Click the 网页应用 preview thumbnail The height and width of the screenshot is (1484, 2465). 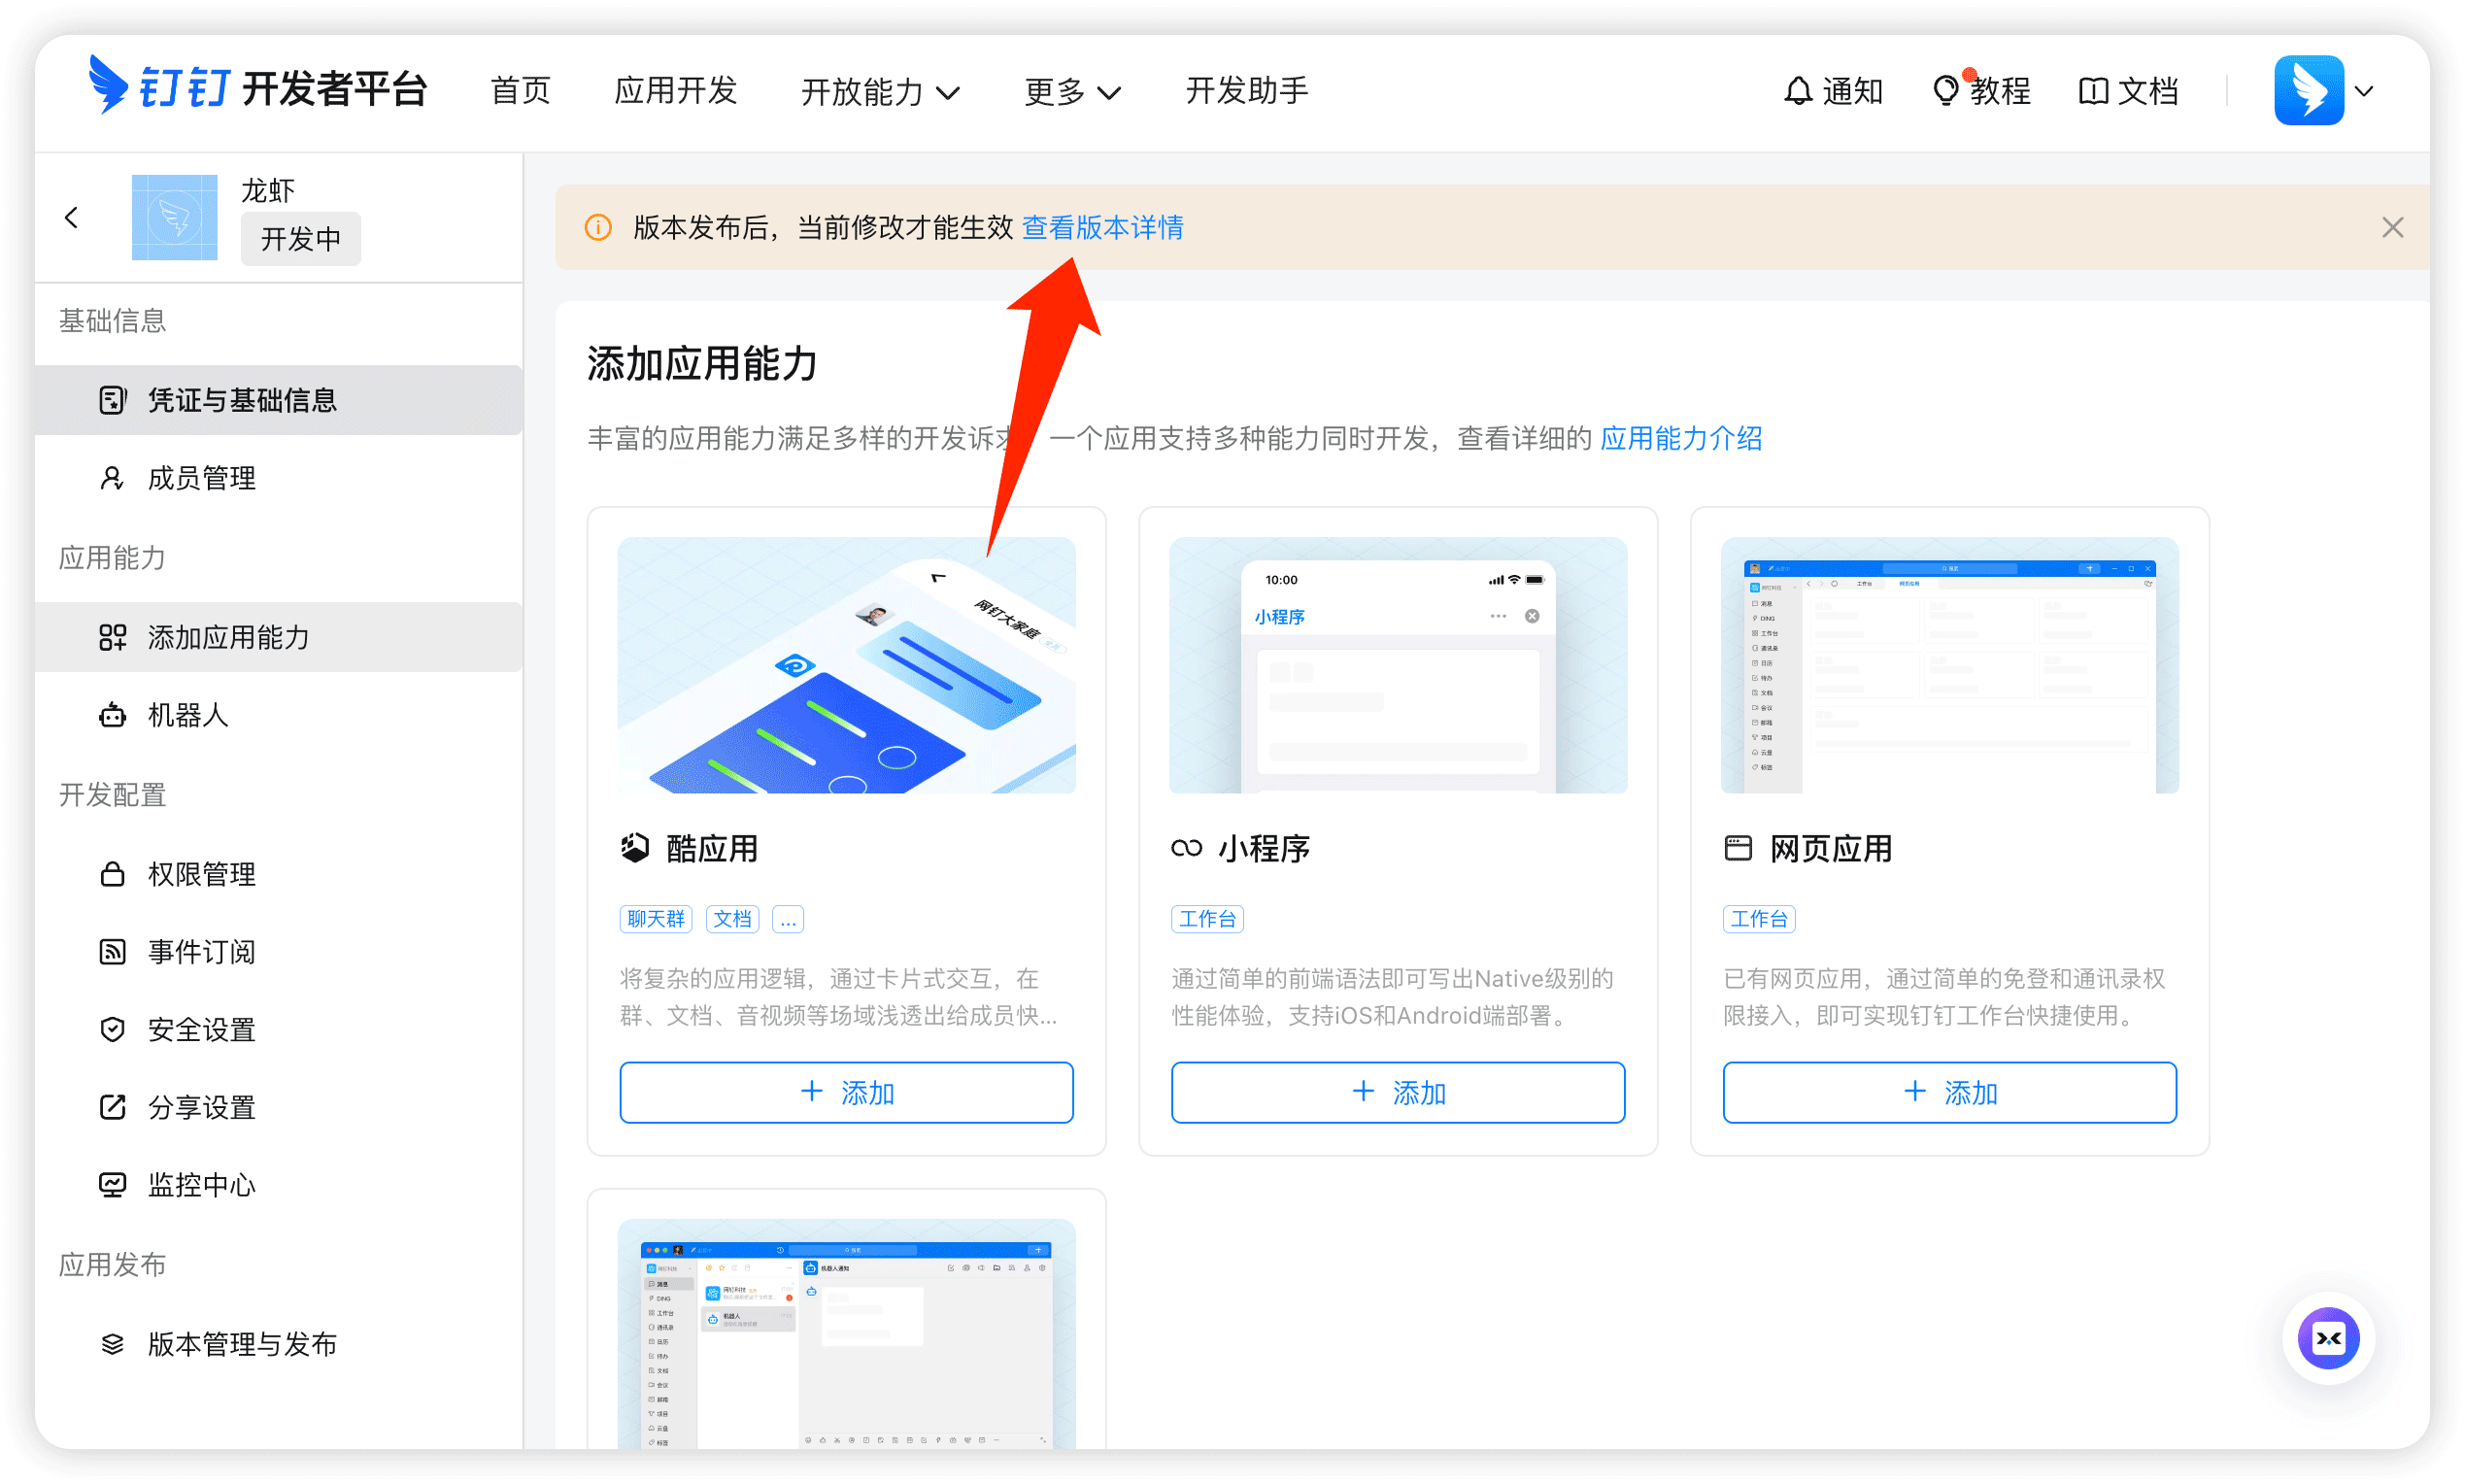1948,665
